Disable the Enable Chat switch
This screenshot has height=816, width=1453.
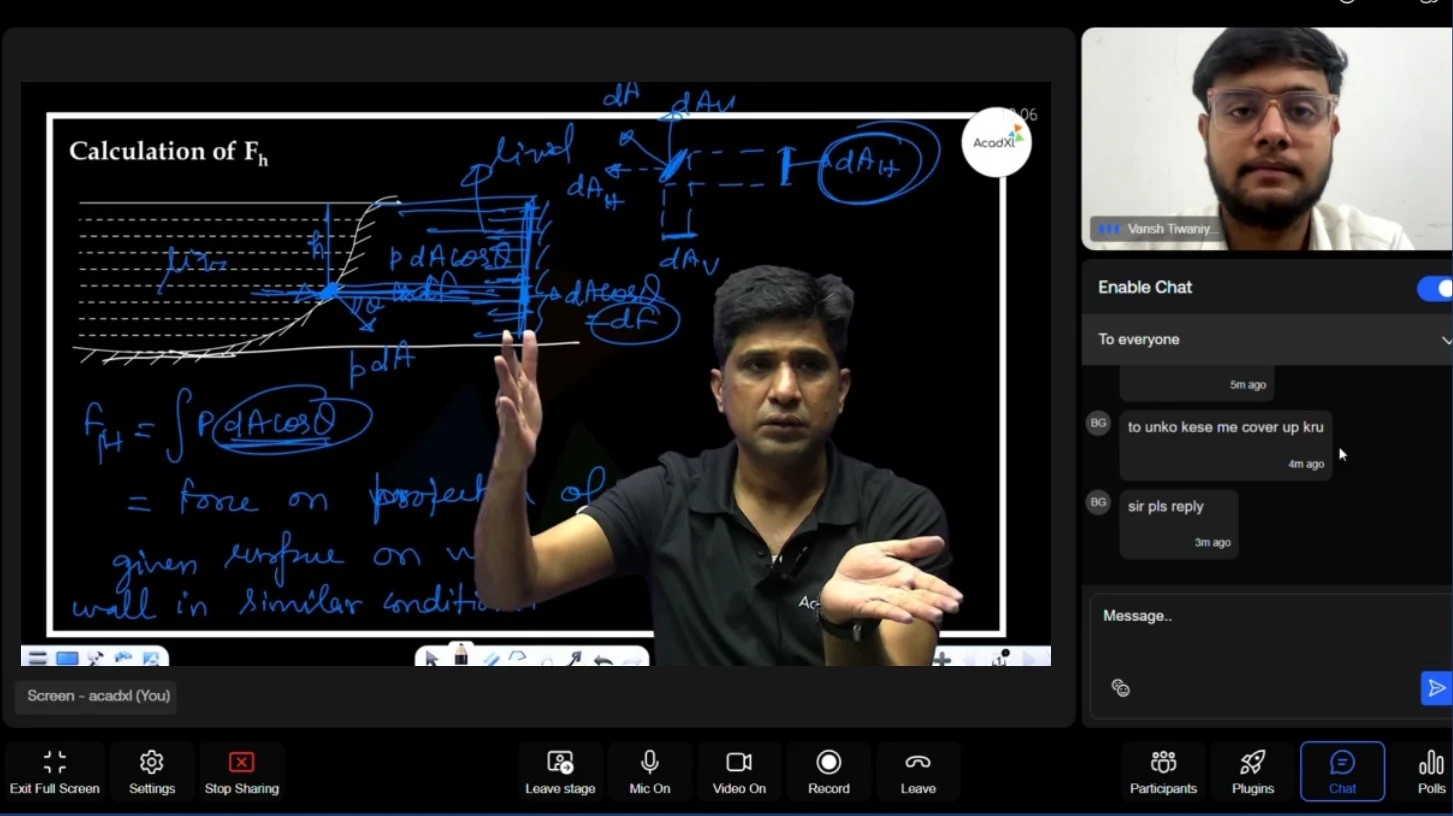(x=1436, y=288)
